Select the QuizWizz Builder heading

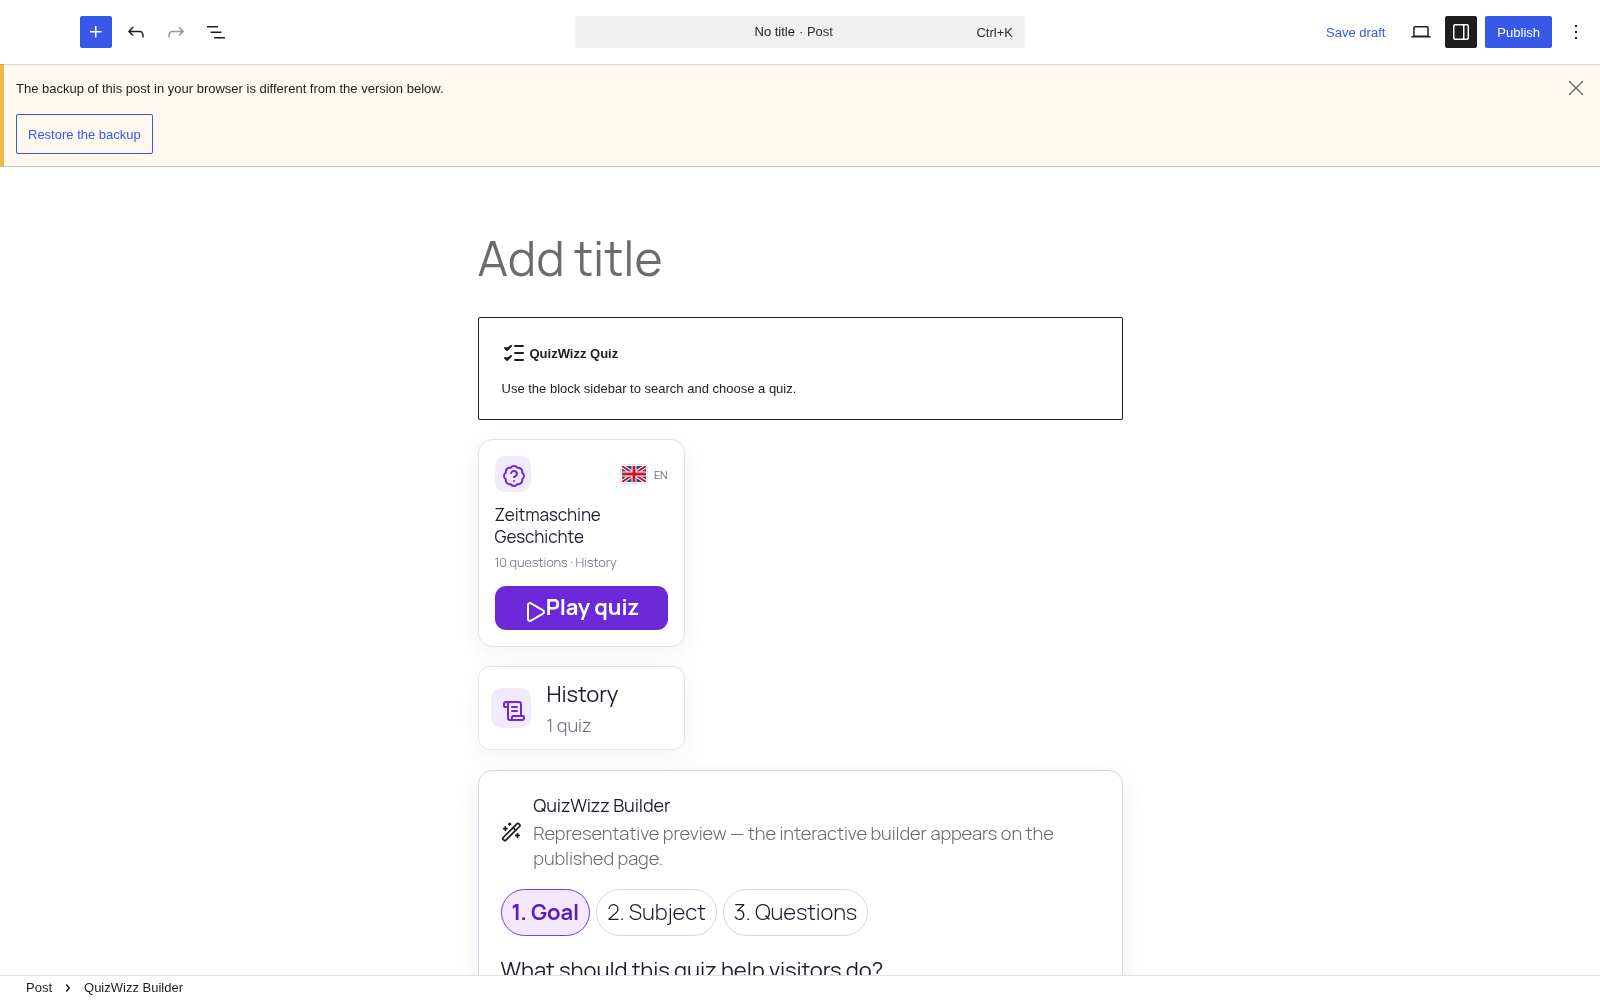pos(601,806)
